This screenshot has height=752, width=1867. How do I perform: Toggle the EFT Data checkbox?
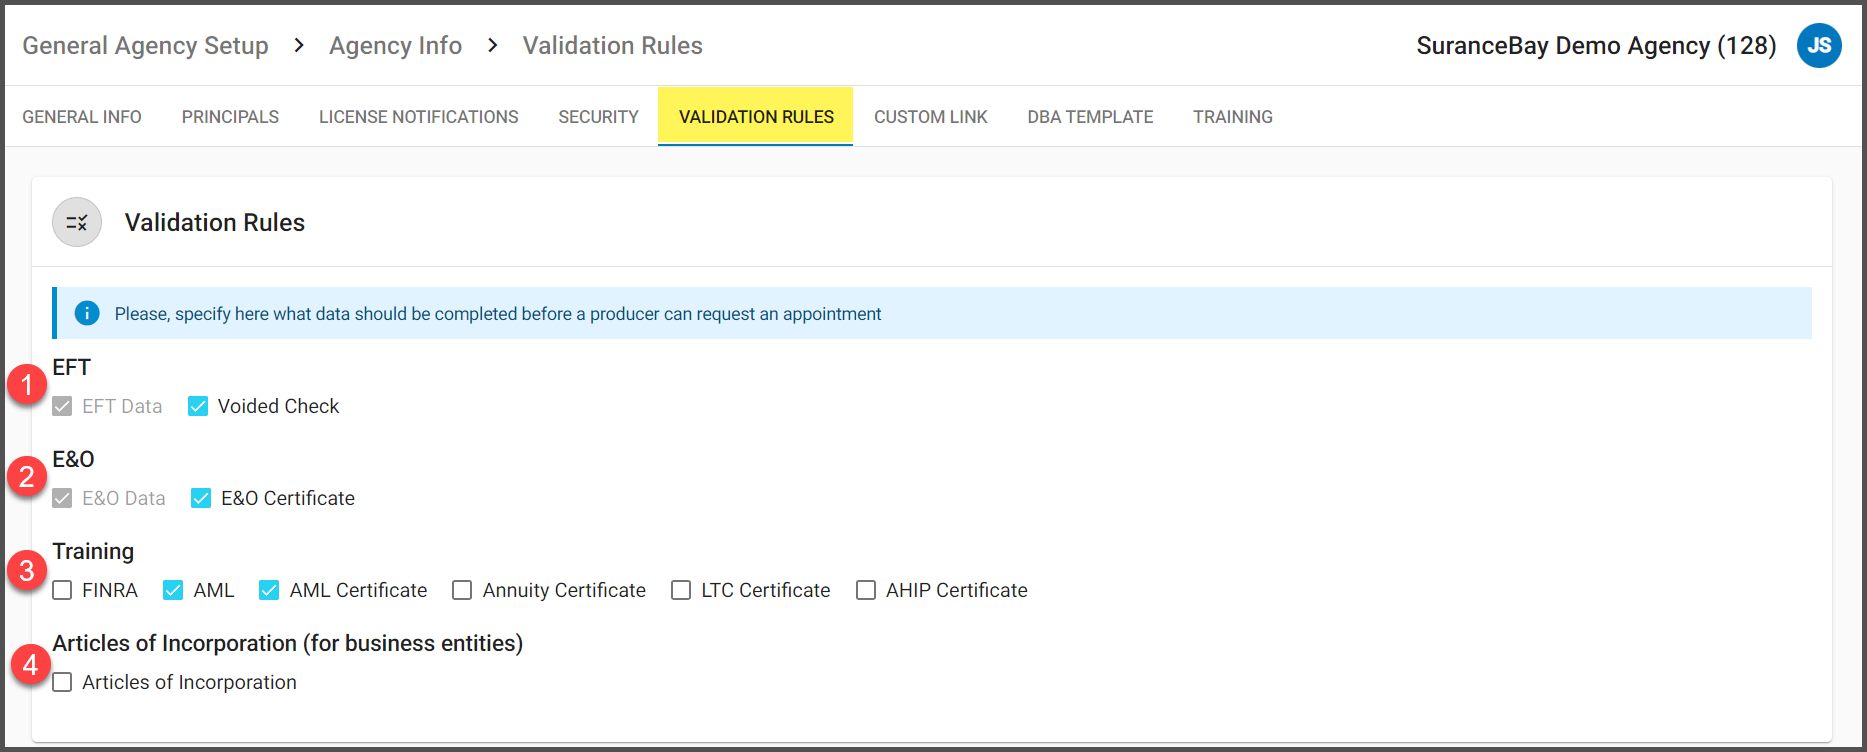(x=62, y=406)
